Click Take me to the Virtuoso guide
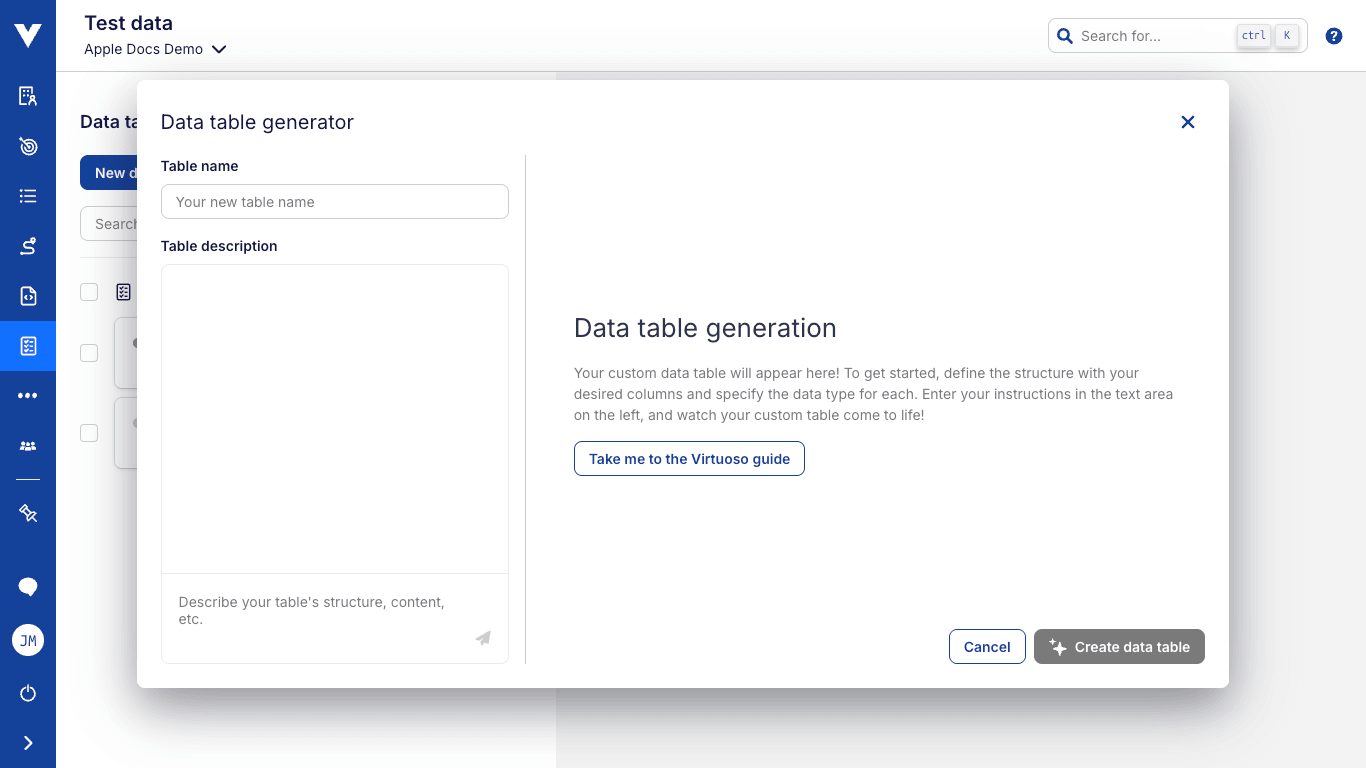1366x768 pixels. coord(689,458)
